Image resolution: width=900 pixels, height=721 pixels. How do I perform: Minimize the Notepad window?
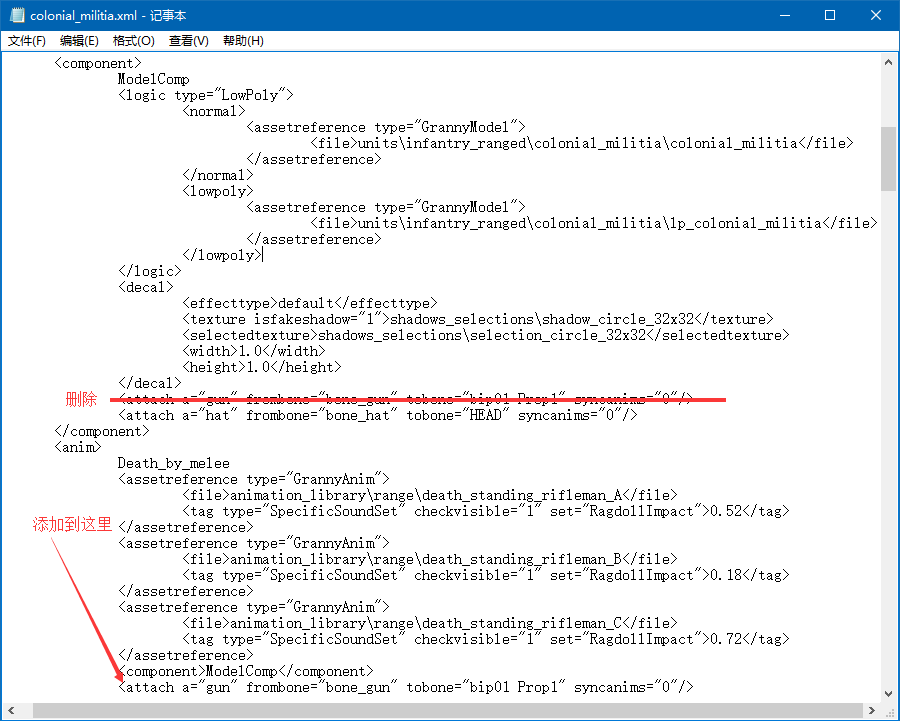tap(785, 15)
